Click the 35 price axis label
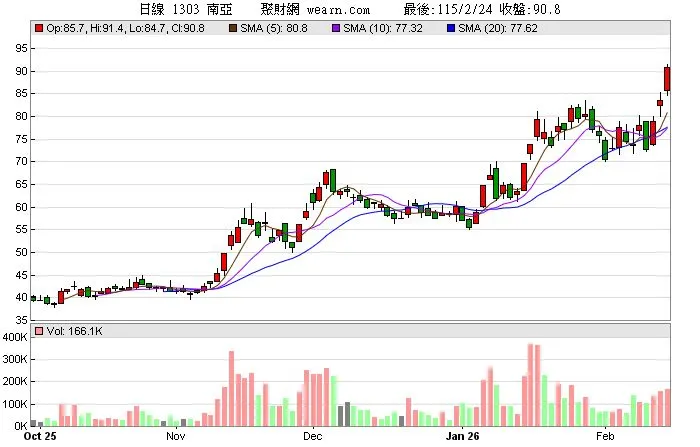This screenshot has height=447, width=700. coord(21,320)
